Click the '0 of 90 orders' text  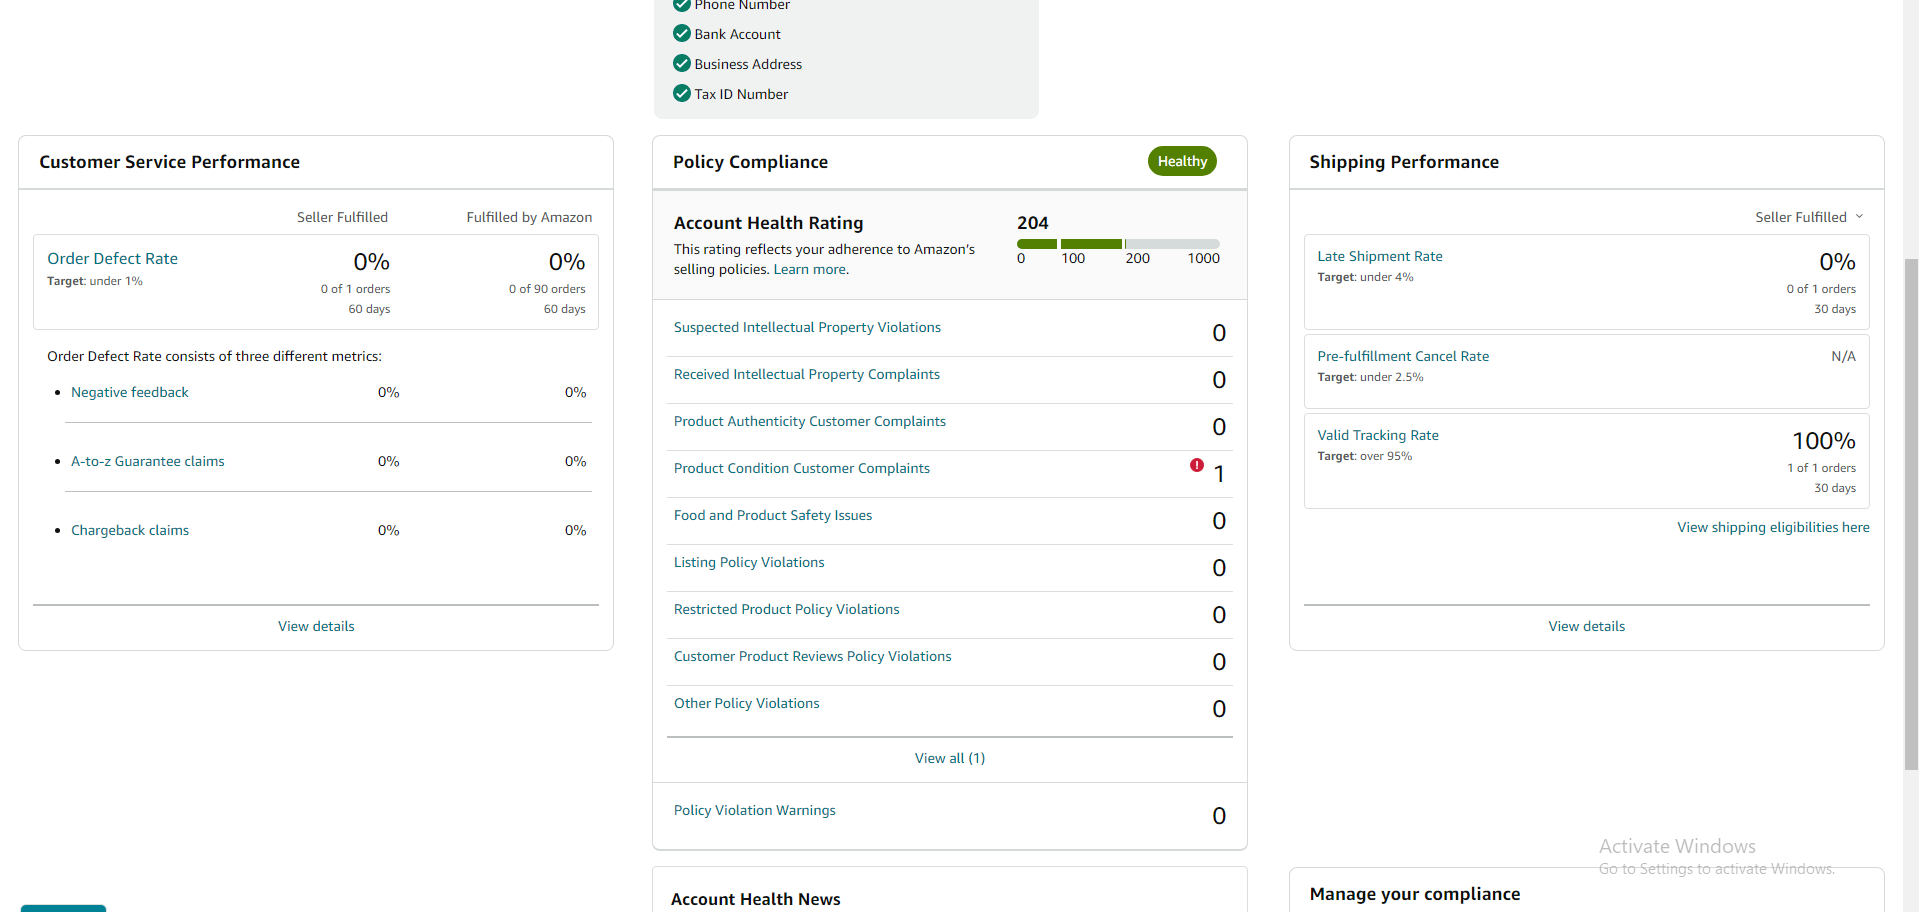tap(547, 289)
